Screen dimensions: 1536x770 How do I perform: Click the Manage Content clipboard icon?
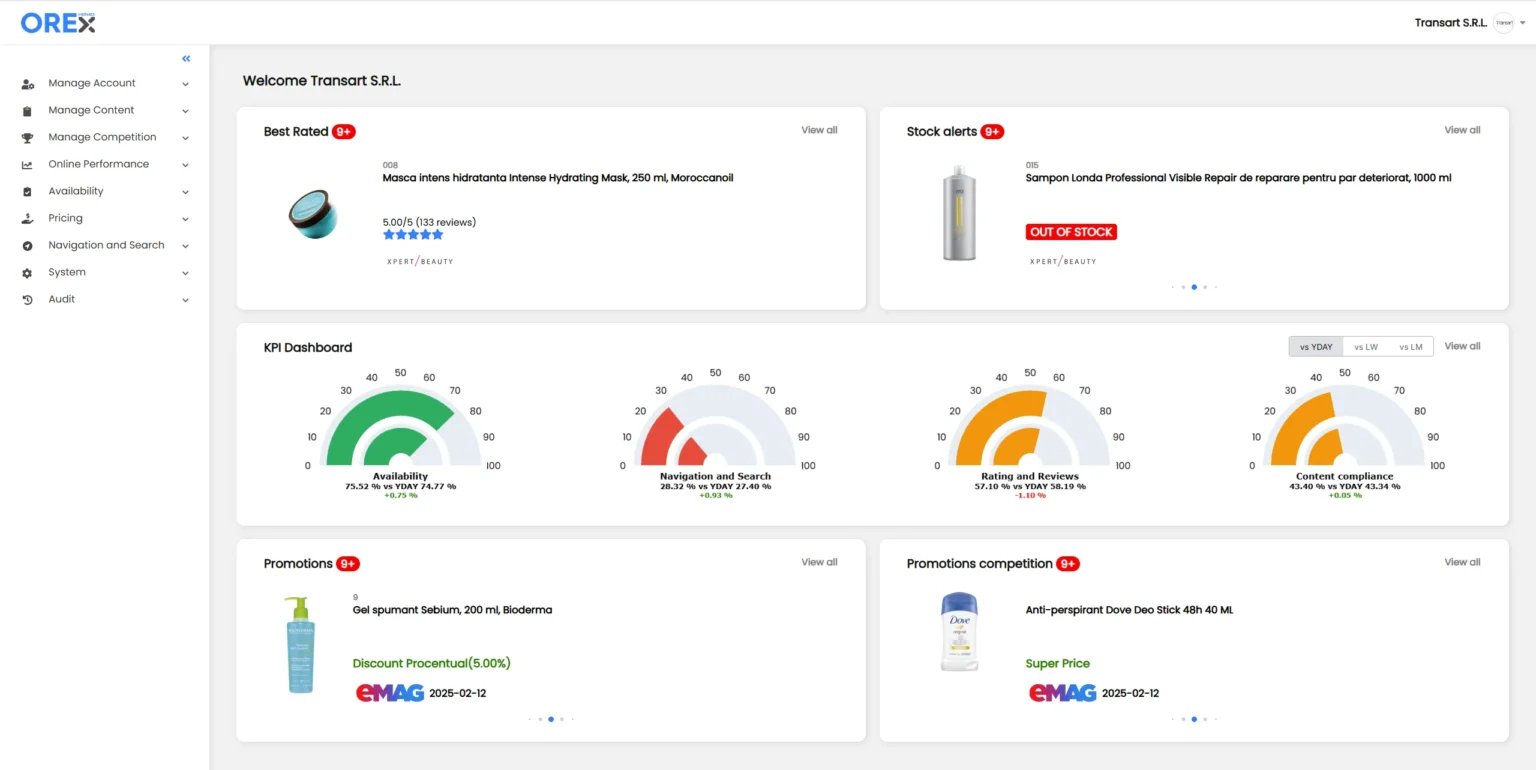tap(27, 110)
